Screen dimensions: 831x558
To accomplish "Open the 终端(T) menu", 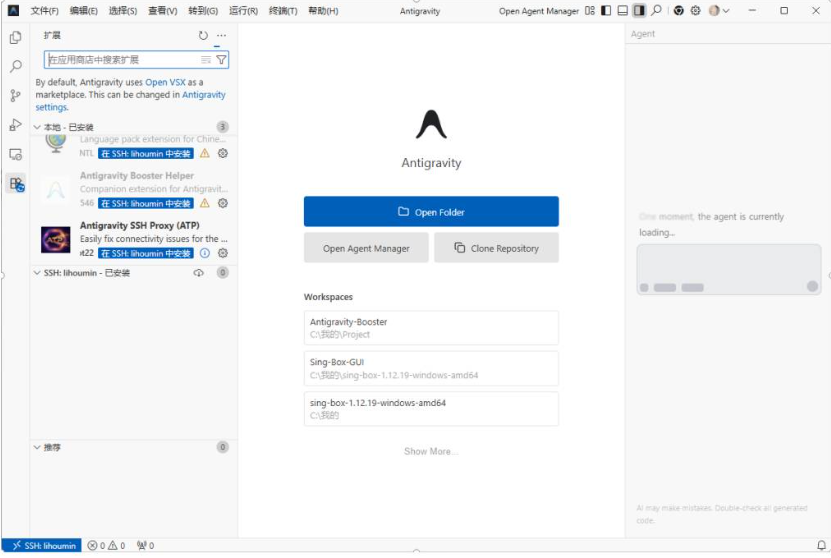I will [x=283, y=11].
